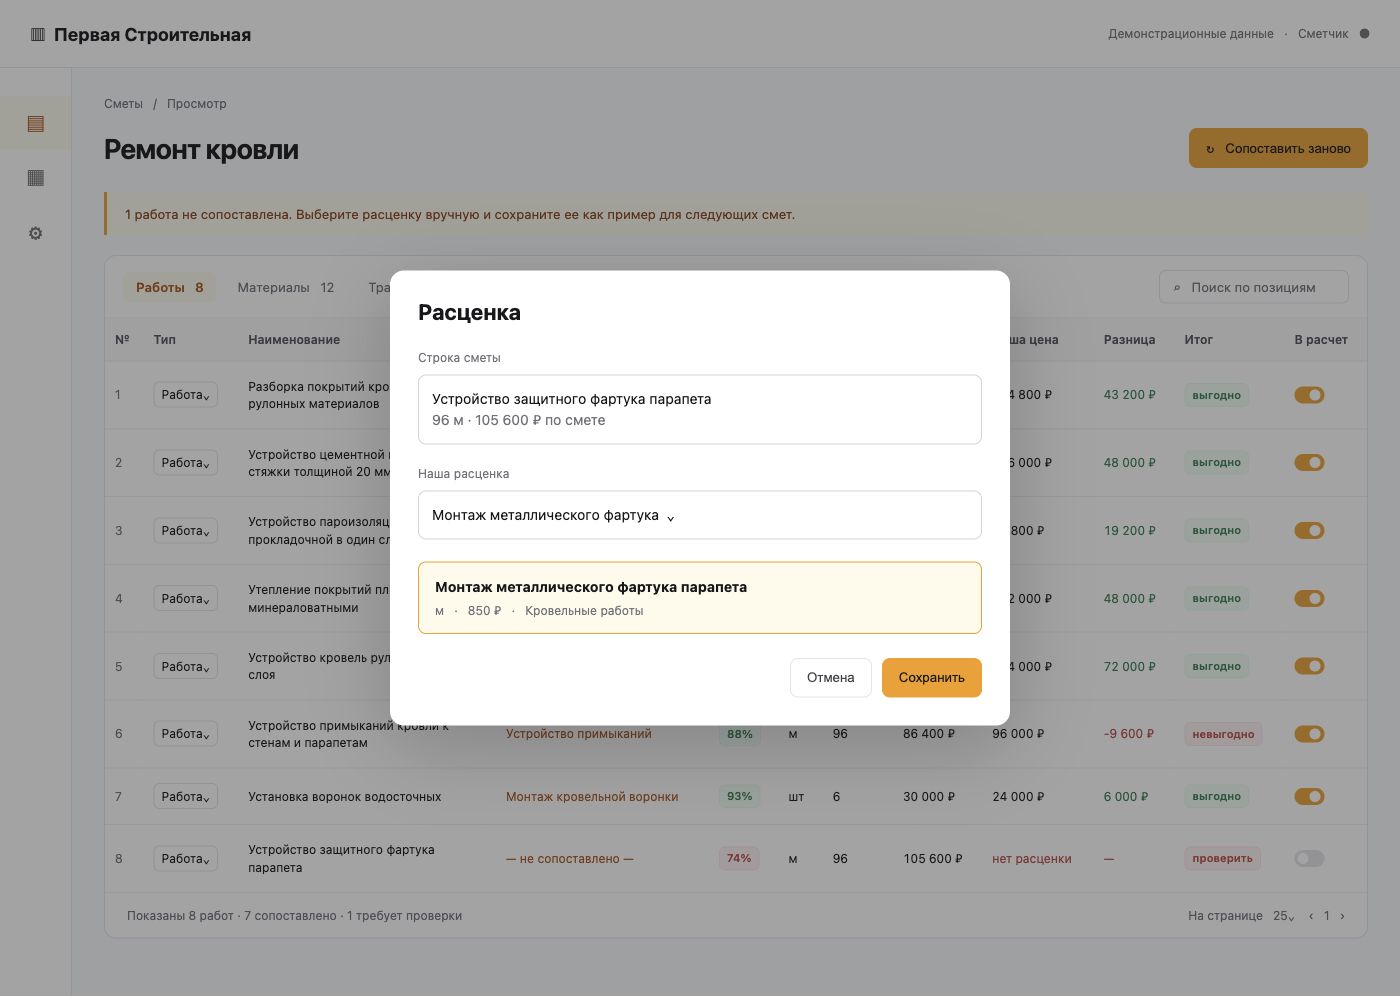This screenshot has width=1400, height=996.
Task: Go to the next page arrow
Action: (x=1342, y=916)
